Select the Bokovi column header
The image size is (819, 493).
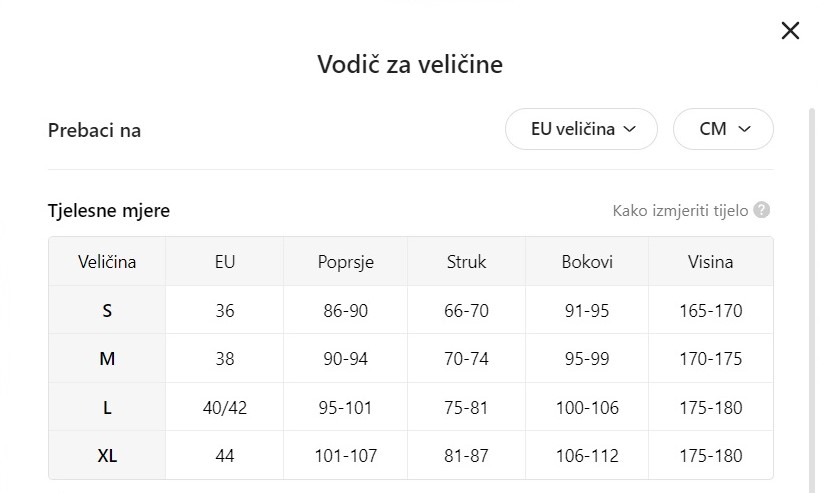[x=587, y=262]
